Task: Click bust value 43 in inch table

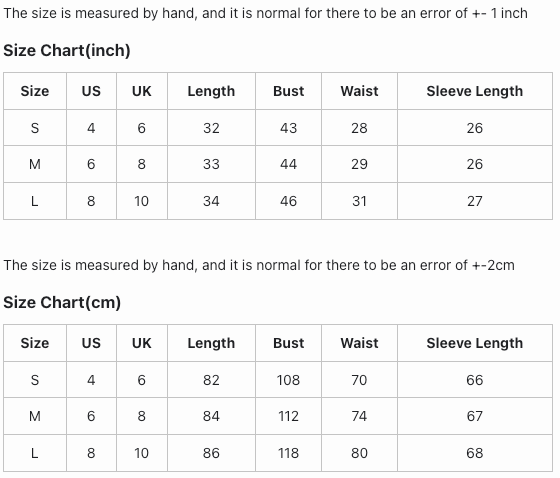Action: point(289,128)
